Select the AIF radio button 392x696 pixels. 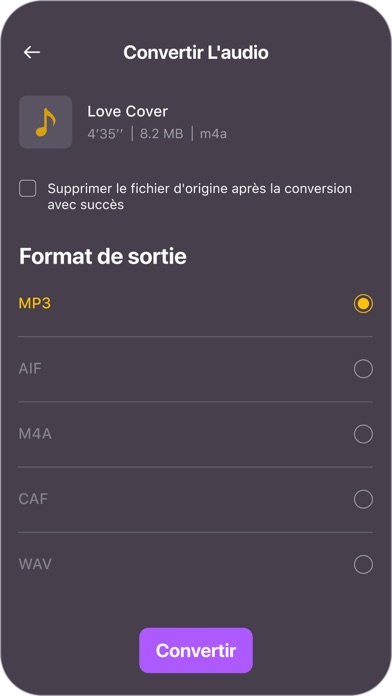tap(363, 369)
